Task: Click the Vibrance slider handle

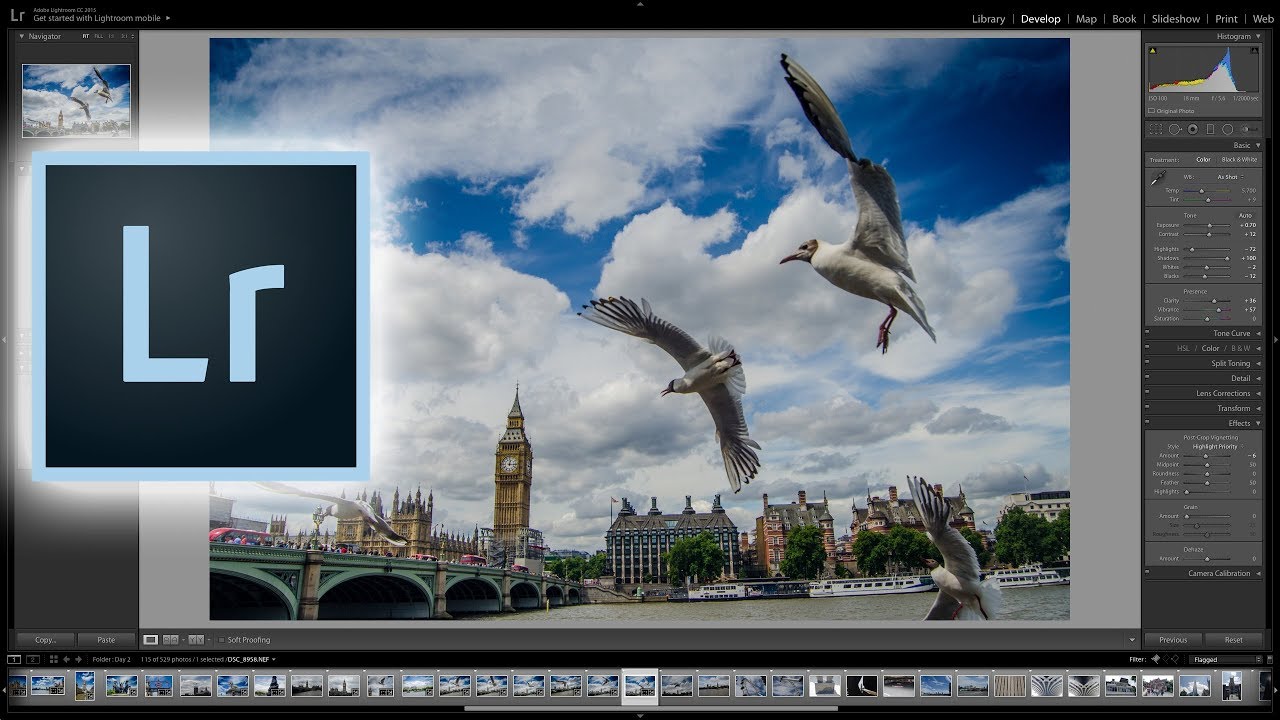Action: (x=1219, y=309)
